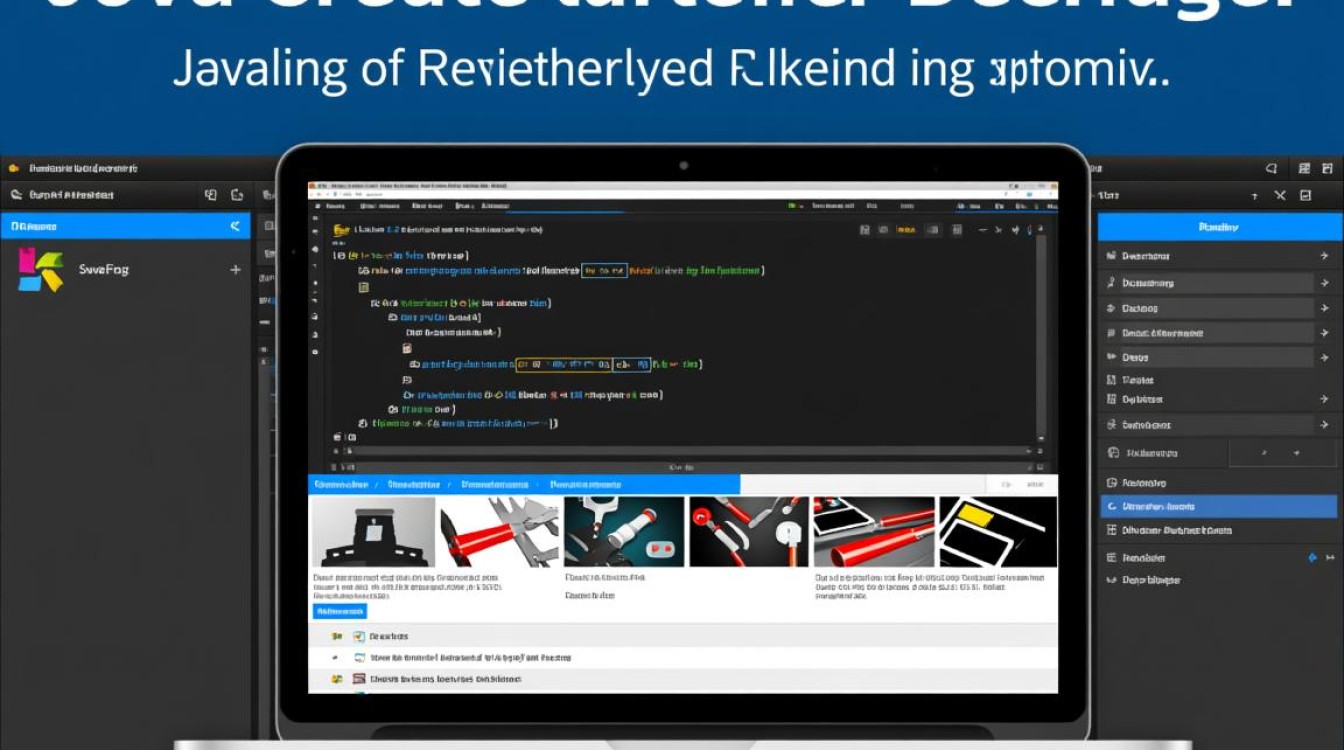Viewport: 1344px width, 750px height.
Task: Toggle the checkbox icon in second list row
Action: click(x=360, y=658)
